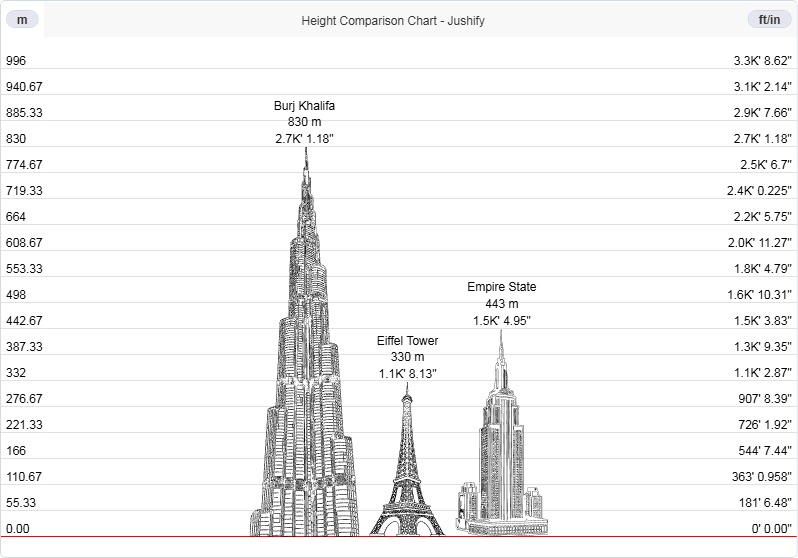This screenshot has height=558, width=798.
Task: Click the 1.5K' 4.95" Empire State label
Action: pos(502,321)
